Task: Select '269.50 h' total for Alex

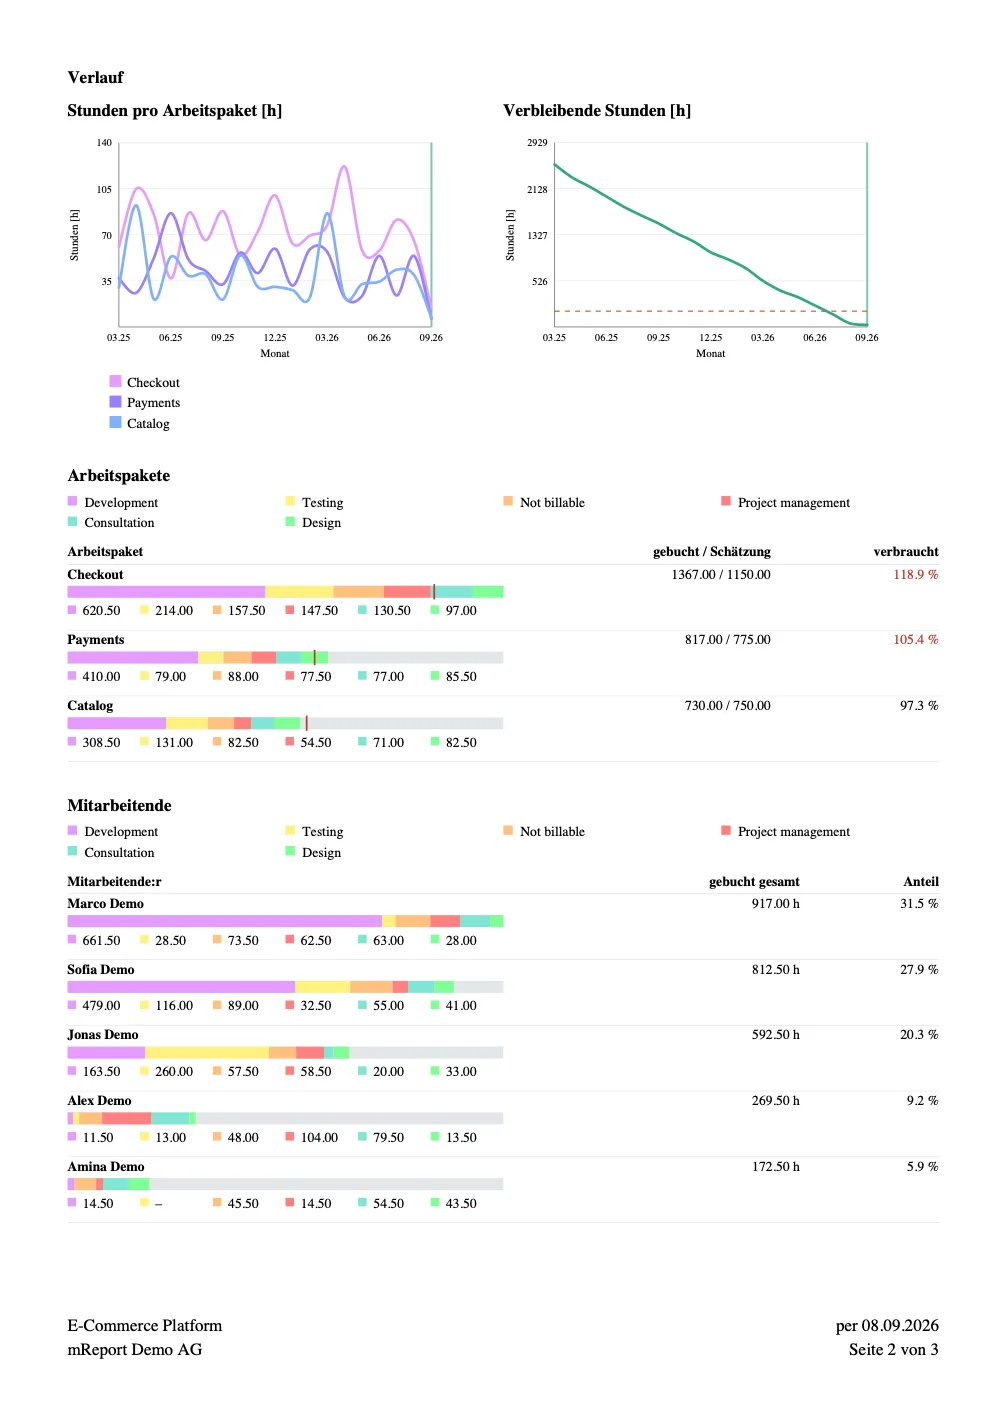Action: point(776,1100)
